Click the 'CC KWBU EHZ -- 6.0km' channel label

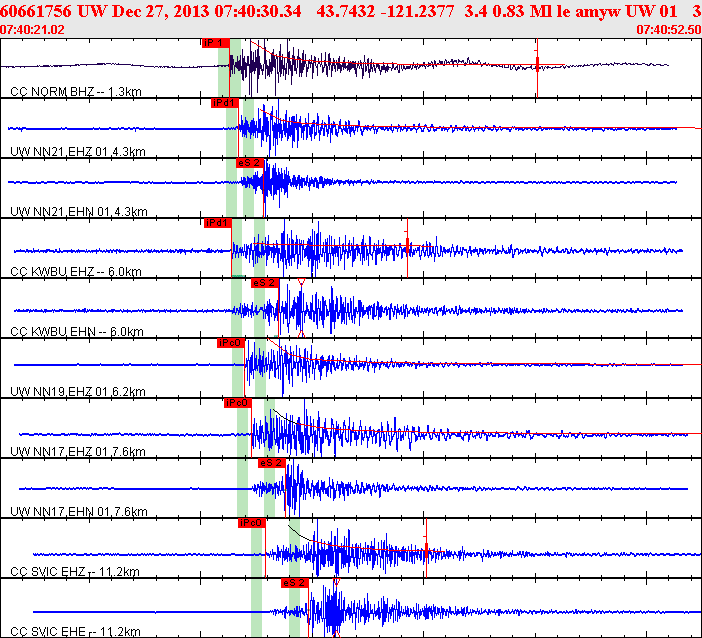click(76, 272)
